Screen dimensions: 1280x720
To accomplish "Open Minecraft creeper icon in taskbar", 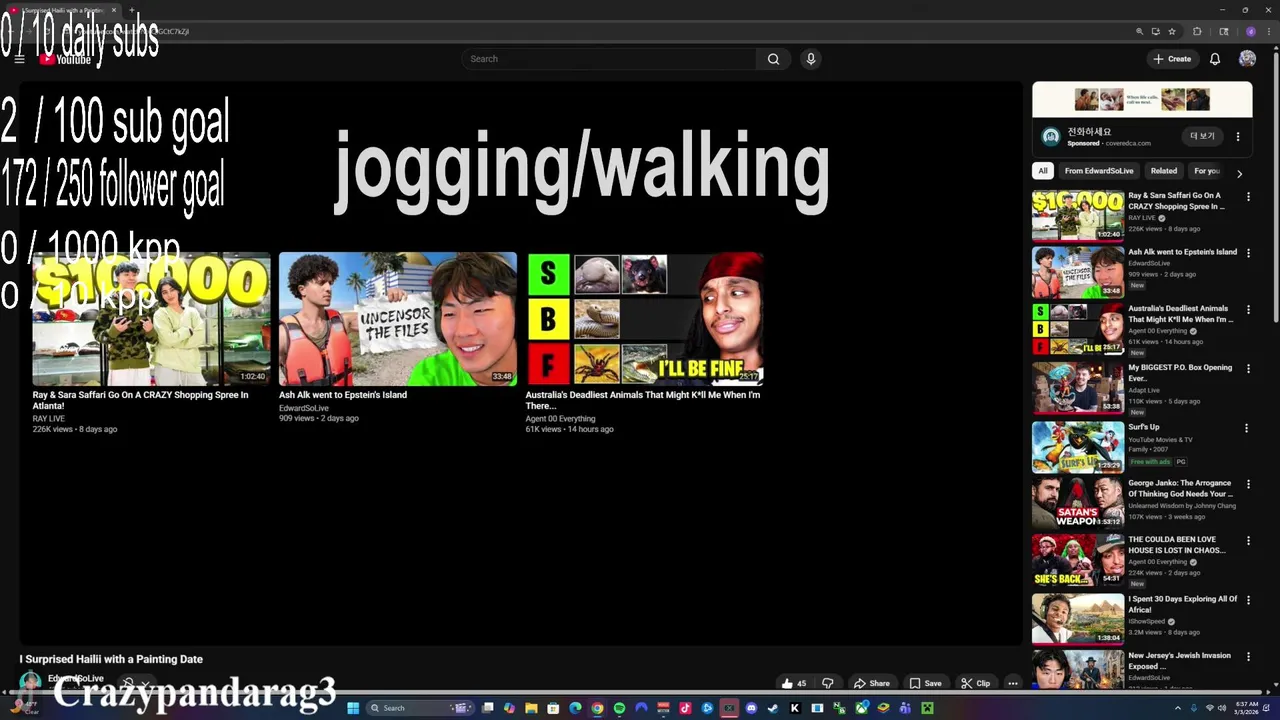I will 926,708.
